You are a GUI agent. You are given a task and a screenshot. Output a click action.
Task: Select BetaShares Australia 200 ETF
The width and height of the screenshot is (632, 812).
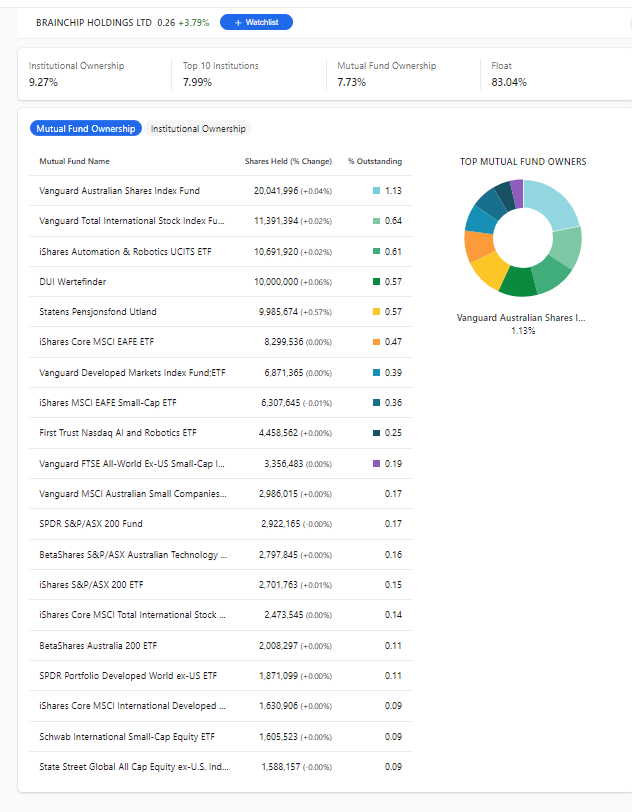pyautogui.click(x=98, y=646)
